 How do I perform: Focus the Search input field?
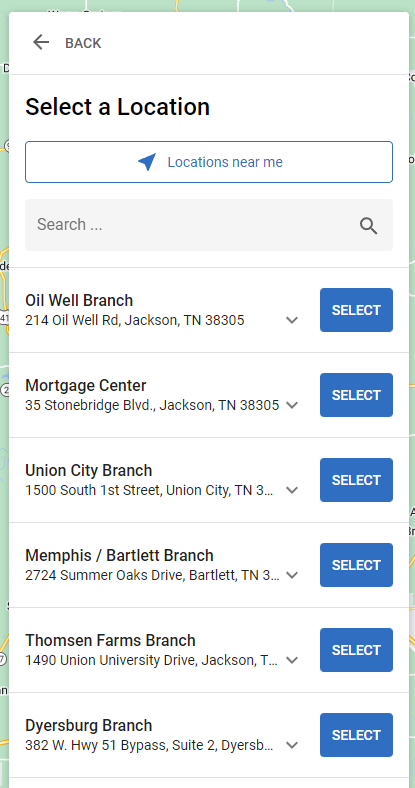pos(209,225)
